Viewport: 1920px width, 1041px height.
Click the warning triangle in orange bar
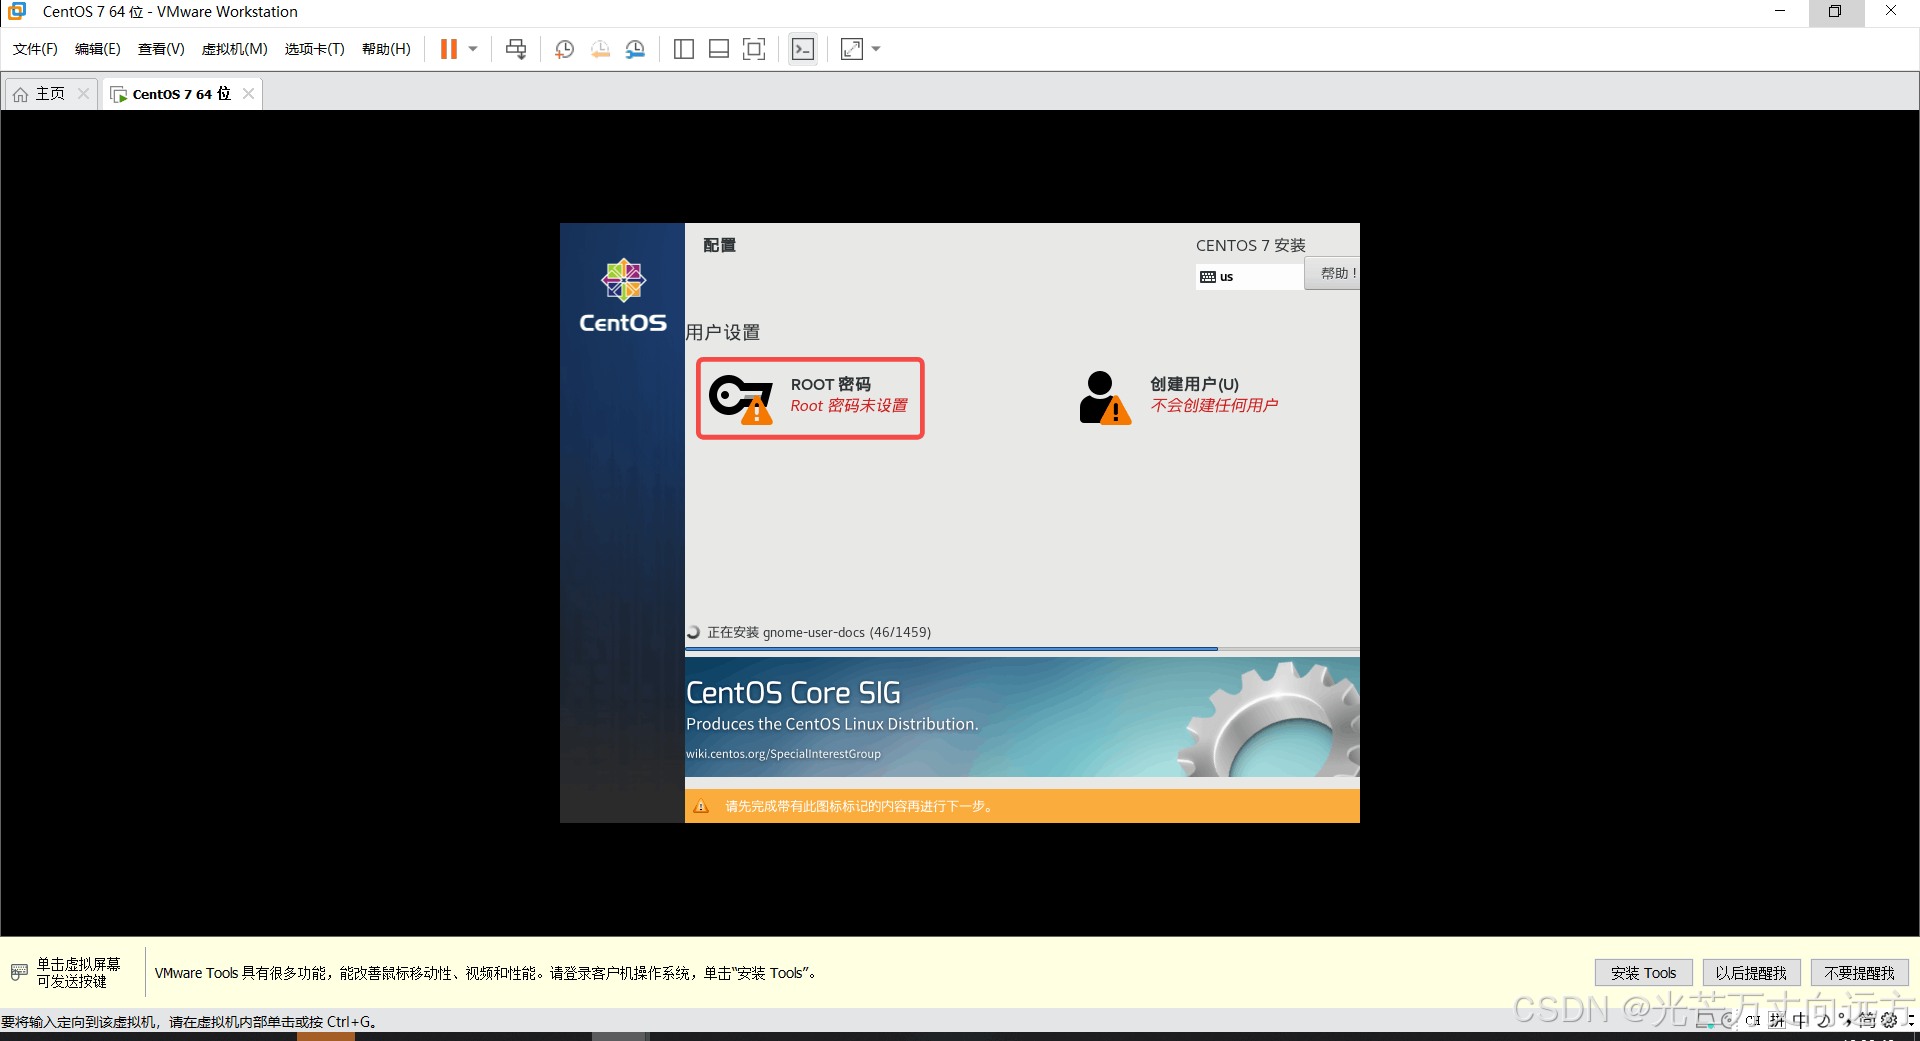click(x=701, y=806)
